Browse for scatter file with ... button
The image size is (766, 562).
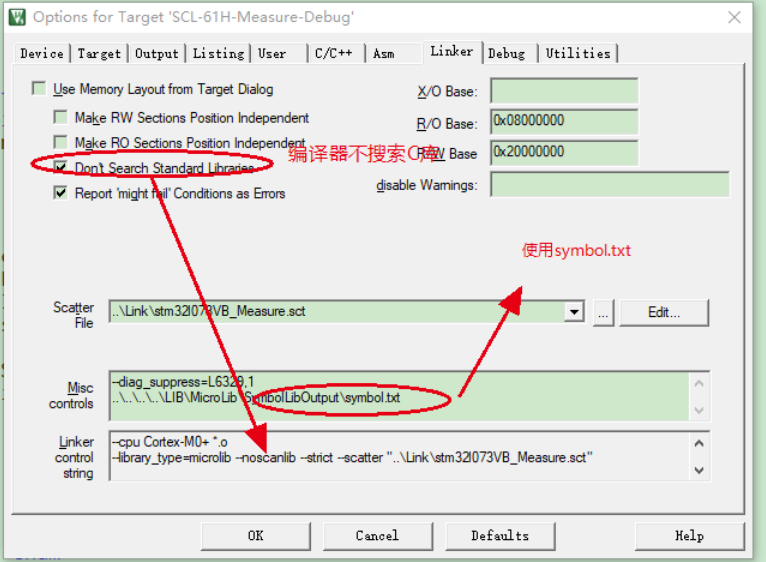pos(603,313)
